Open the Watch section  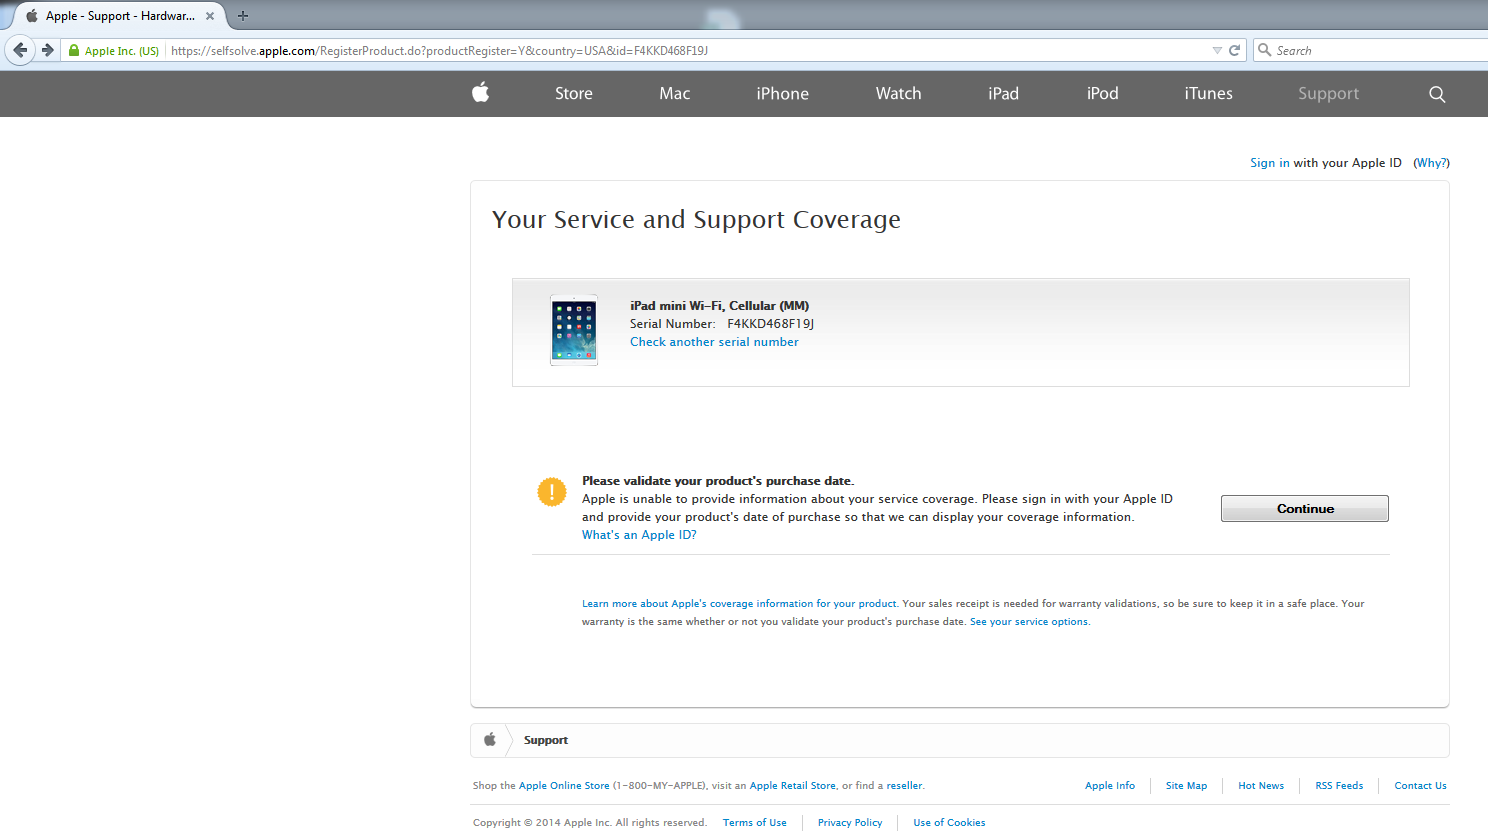click(x=899, y=94)
